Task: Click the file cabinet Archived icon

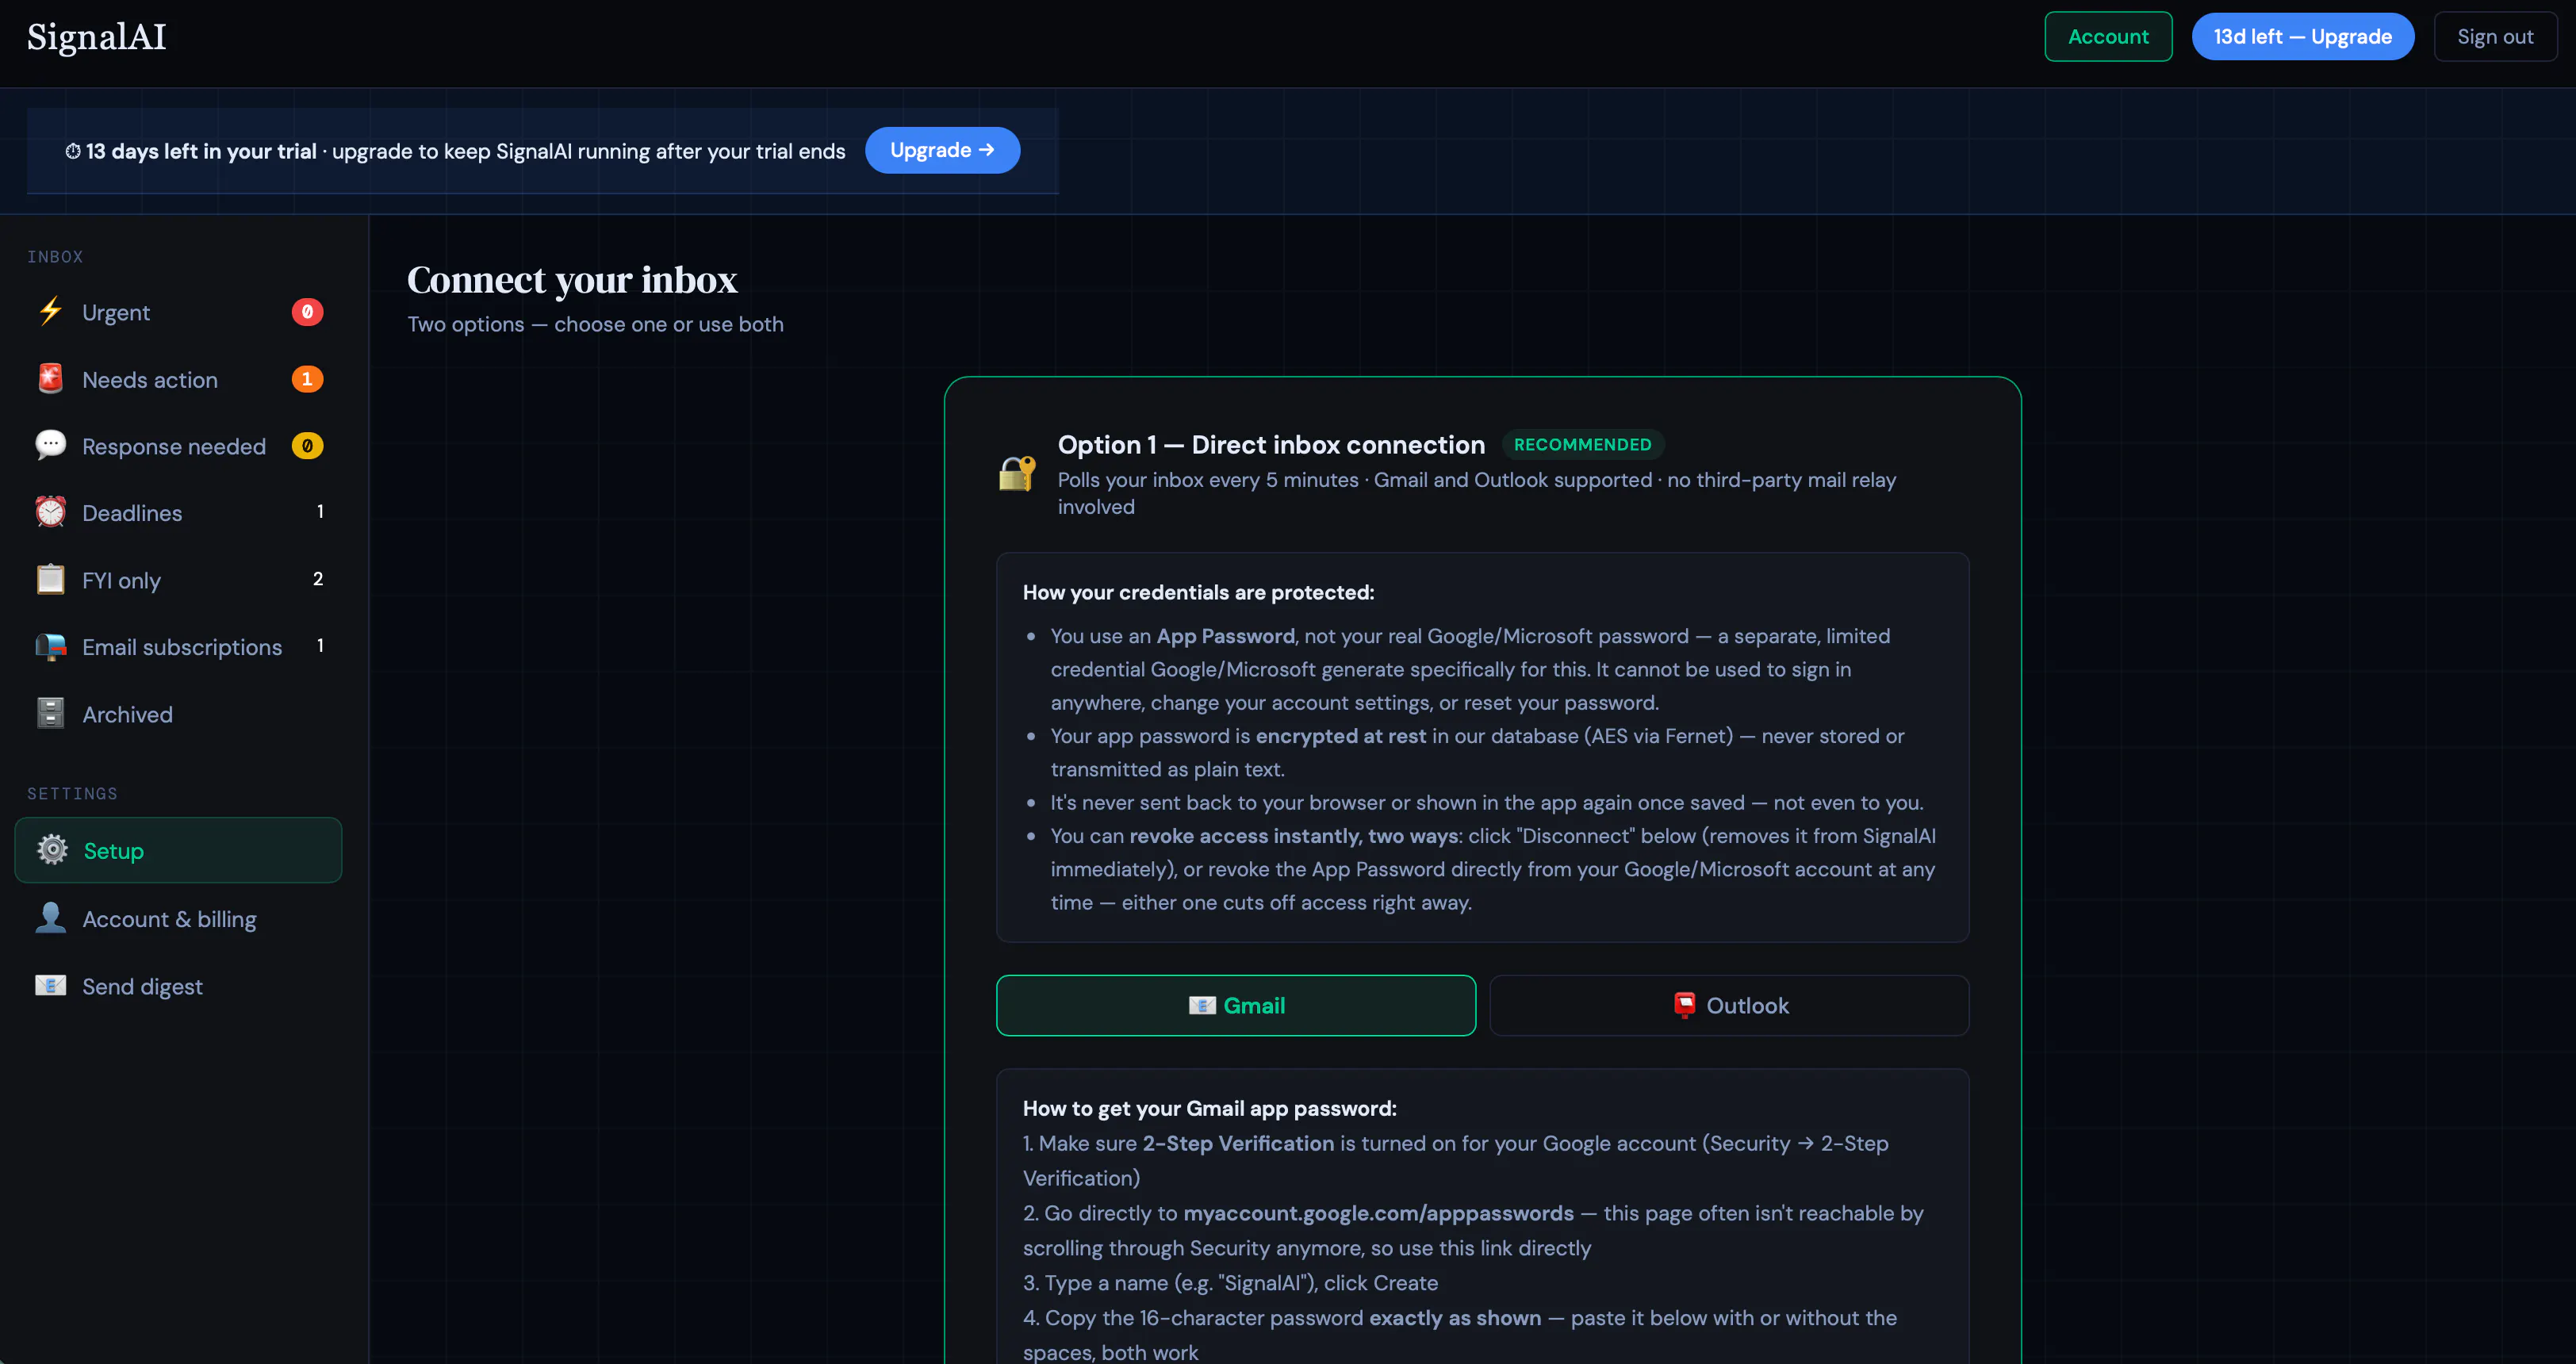Action: [x=50, y=713]
